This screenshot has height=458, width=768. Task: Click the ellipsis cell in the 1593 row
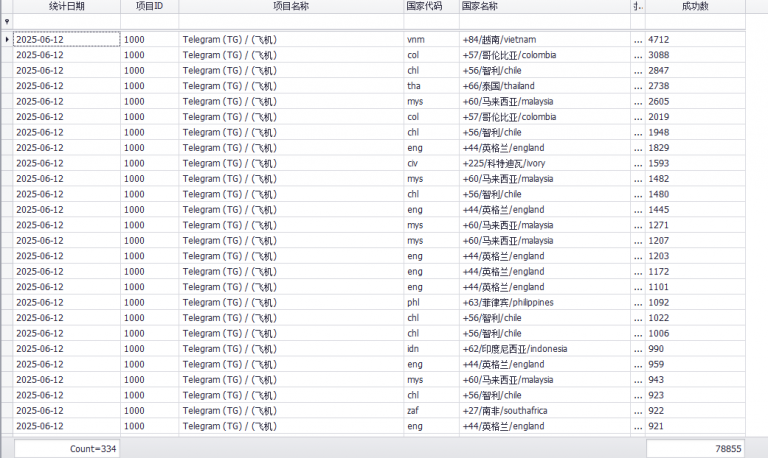(638, 163)
